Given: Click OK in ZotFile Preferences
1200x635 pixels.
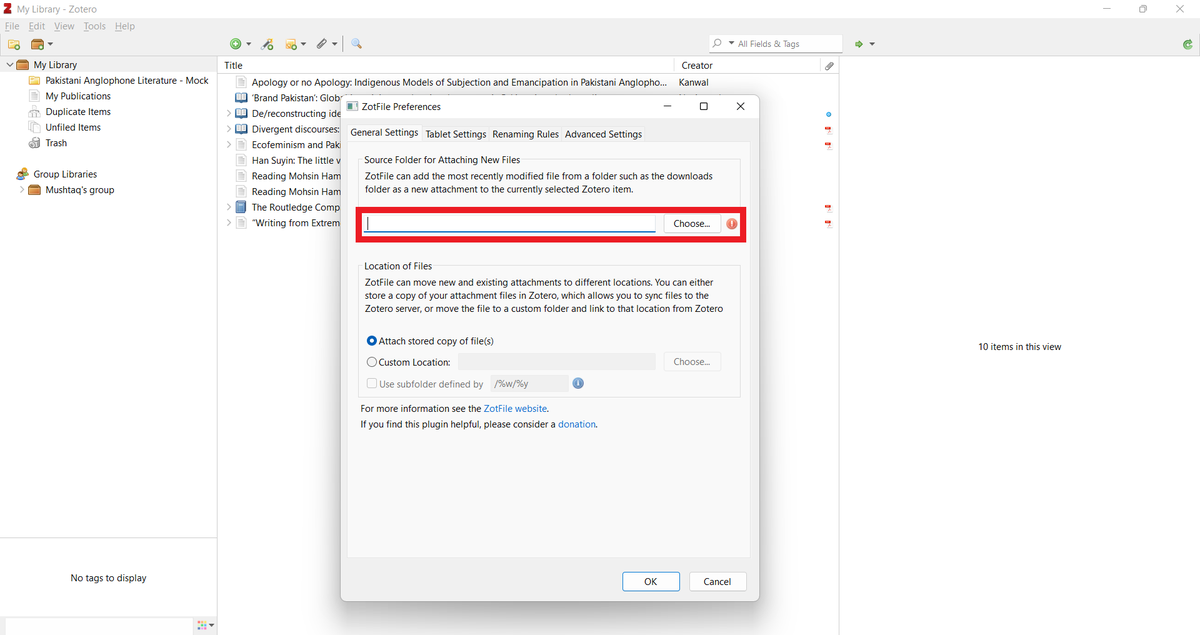Looking at the screenshot, I should pyautogui.click(x=651, y=581).
